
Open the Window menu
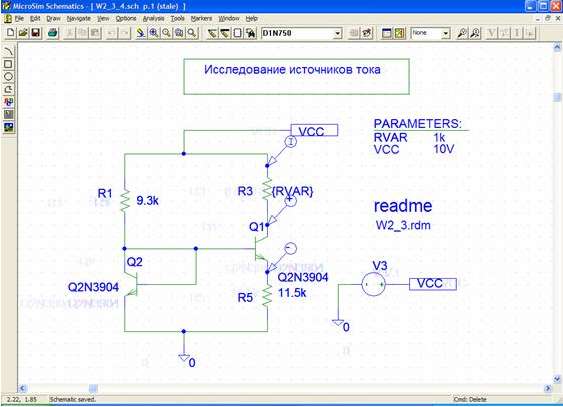tap(229, 18)
